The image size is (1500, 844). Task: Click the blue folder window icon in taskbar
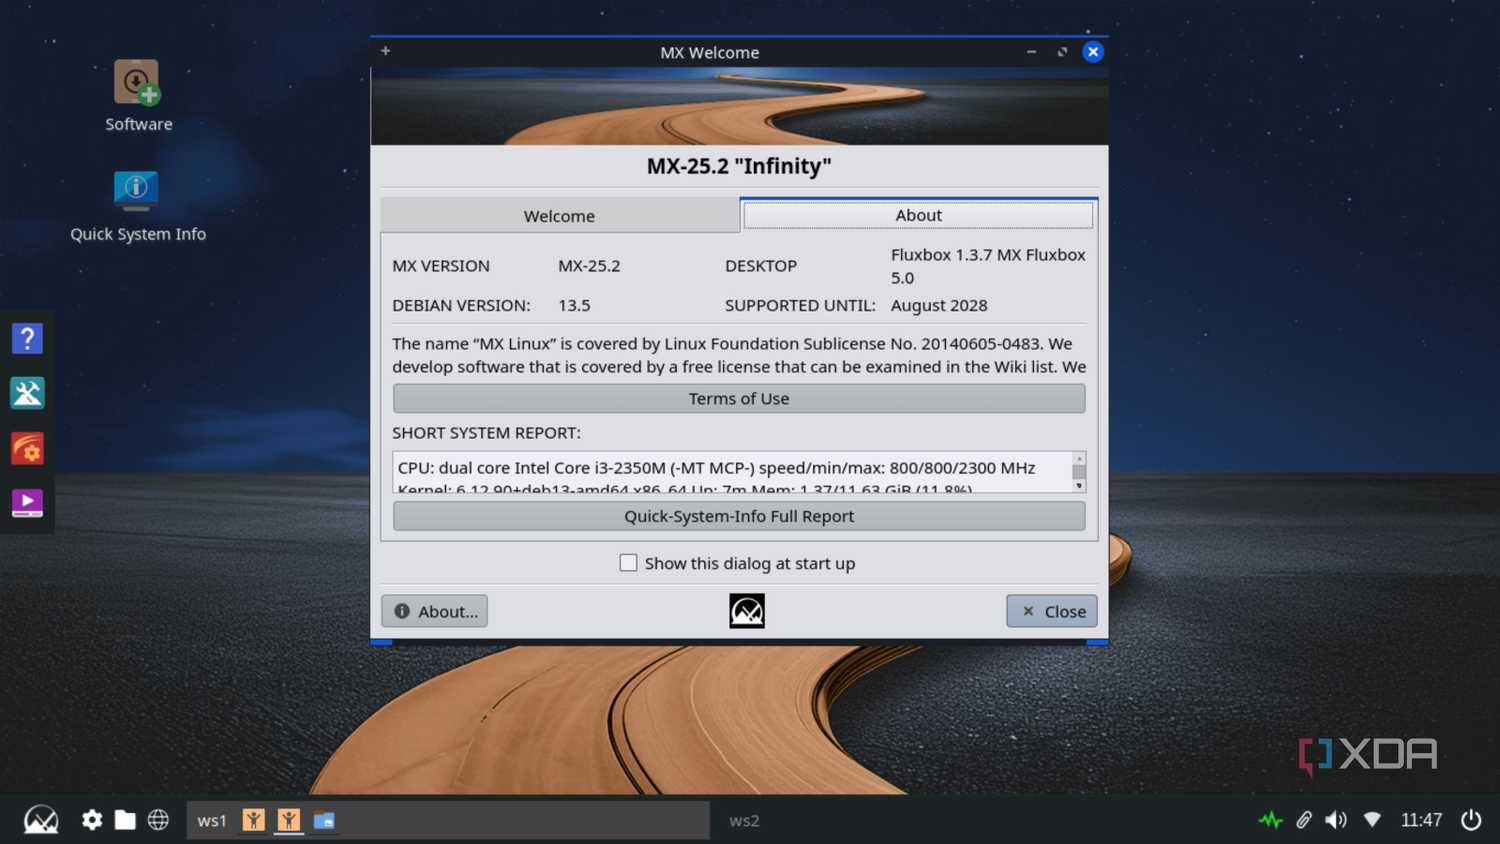[x=324, y=820]
